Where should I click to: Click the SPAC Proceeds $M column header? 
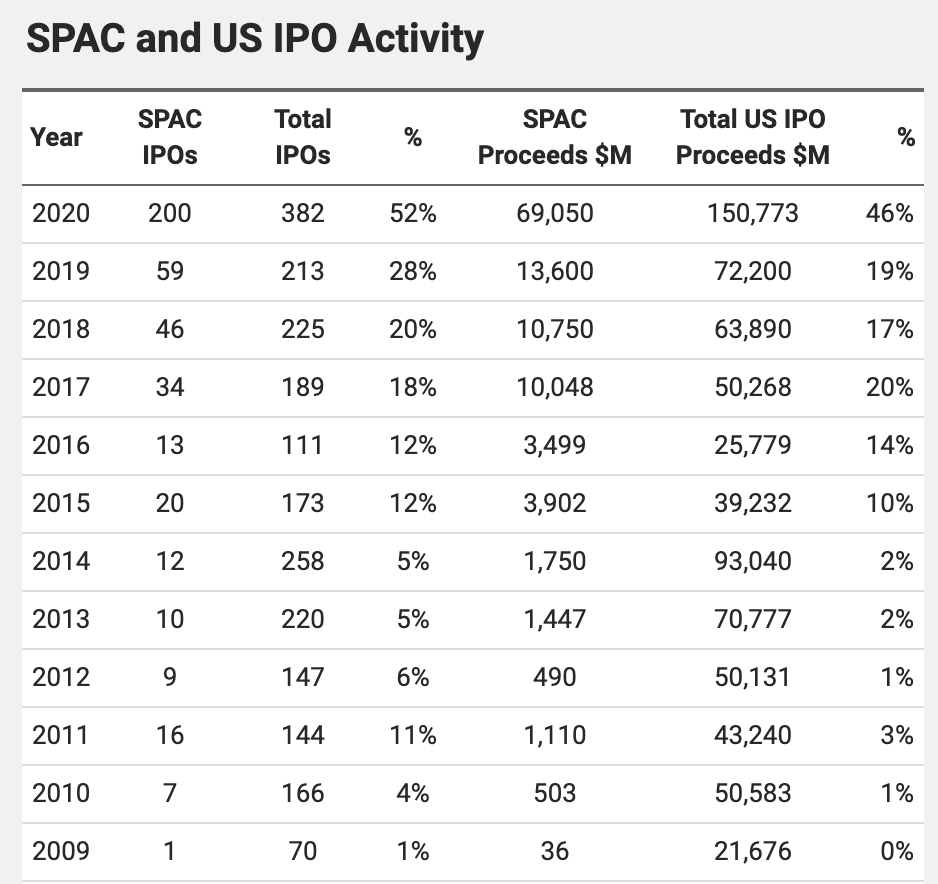(x=554, y=137)
